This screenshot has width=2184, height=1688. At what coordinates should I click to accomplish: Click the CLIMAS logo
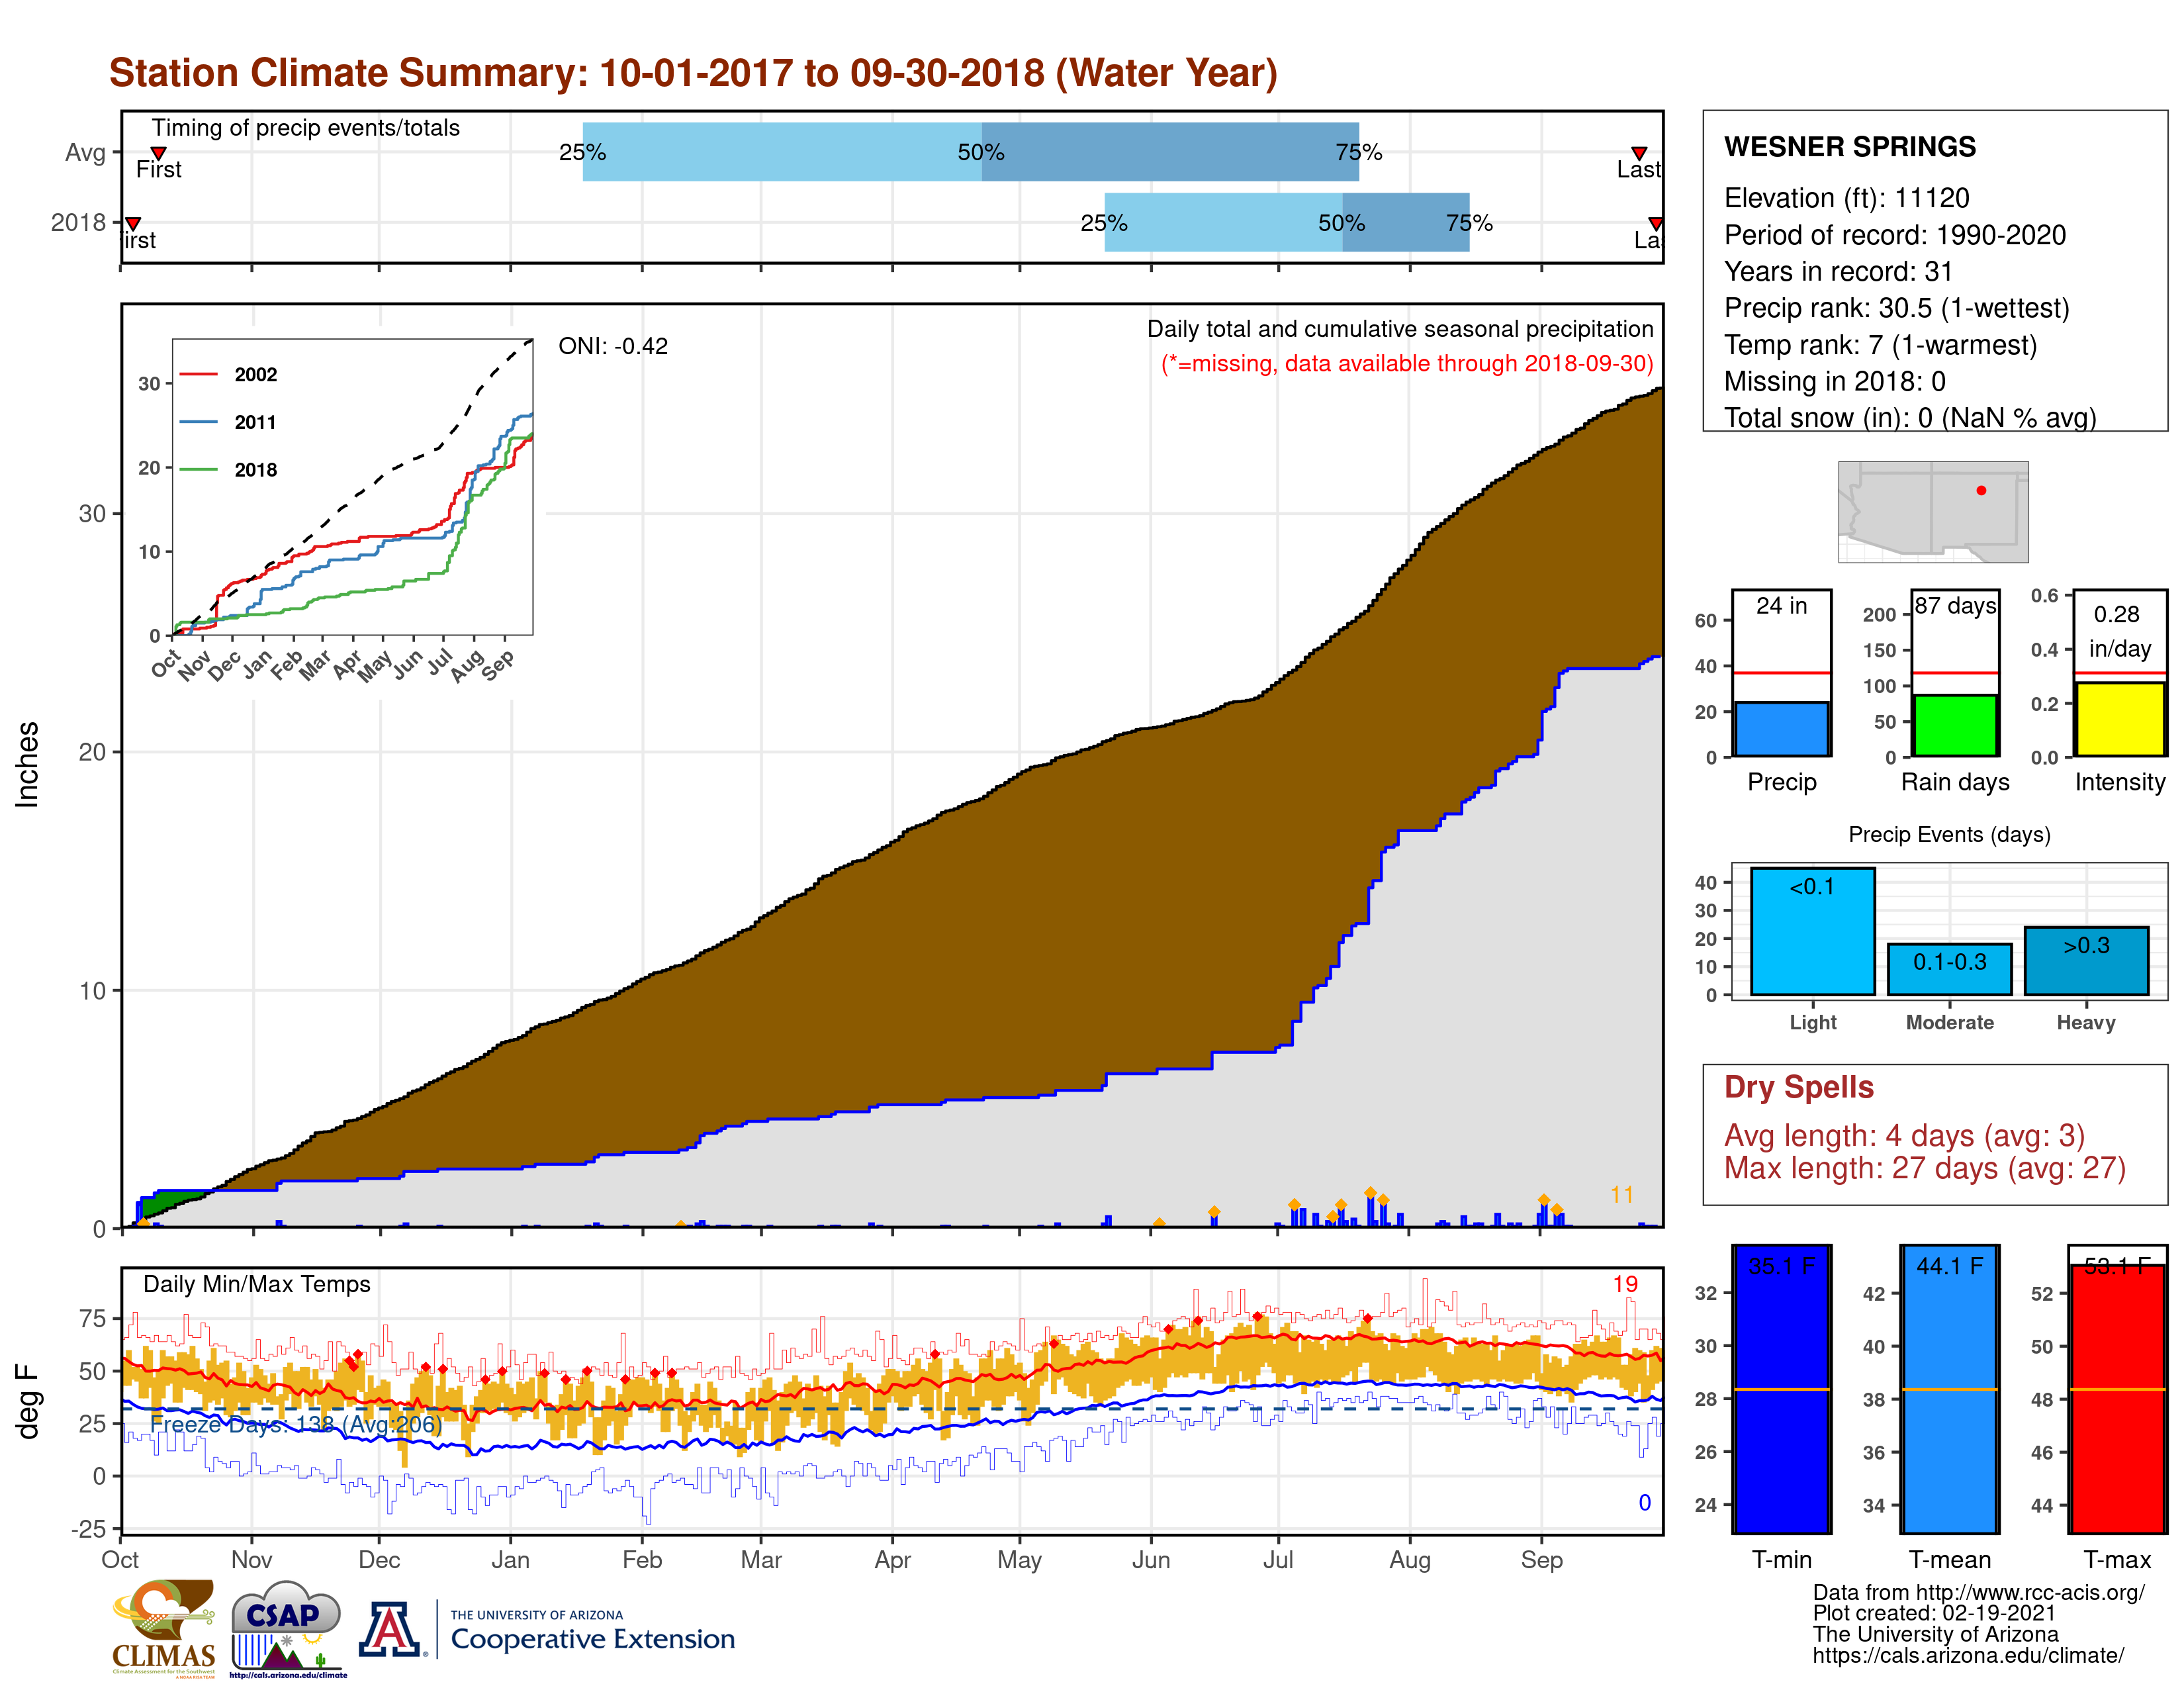[x=163, y=1628]
